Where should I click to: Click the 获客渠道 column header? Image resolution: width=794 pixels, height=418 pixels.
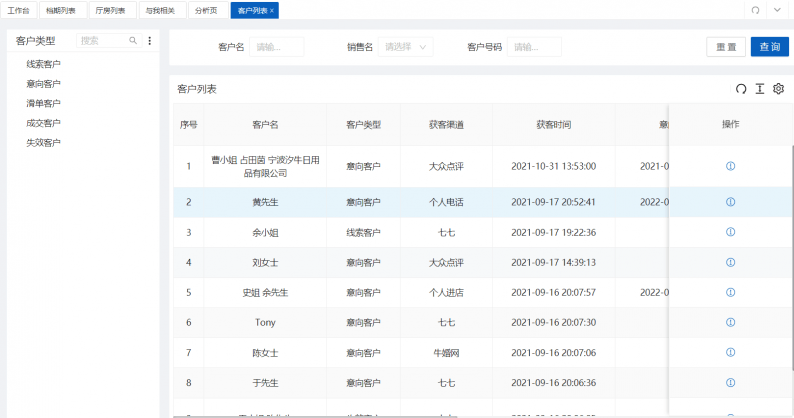(x=446, y=125)
